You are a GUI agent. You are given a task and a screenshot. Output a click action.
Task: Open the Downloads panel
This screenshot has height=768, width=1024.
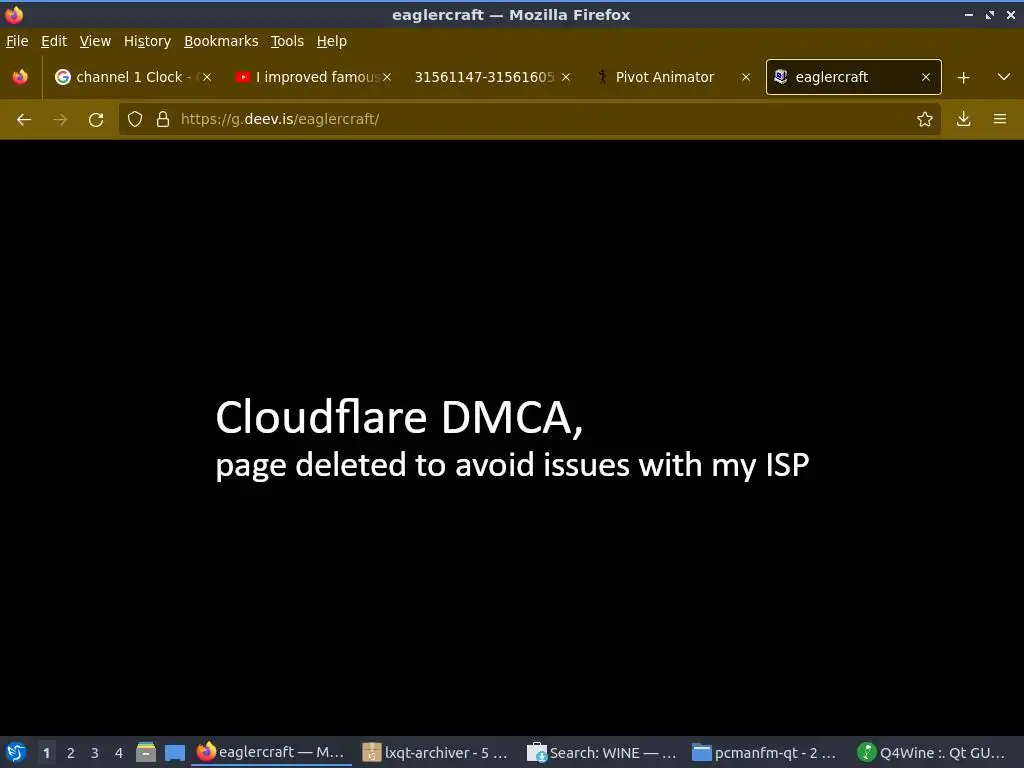click(x=963, y=120)
